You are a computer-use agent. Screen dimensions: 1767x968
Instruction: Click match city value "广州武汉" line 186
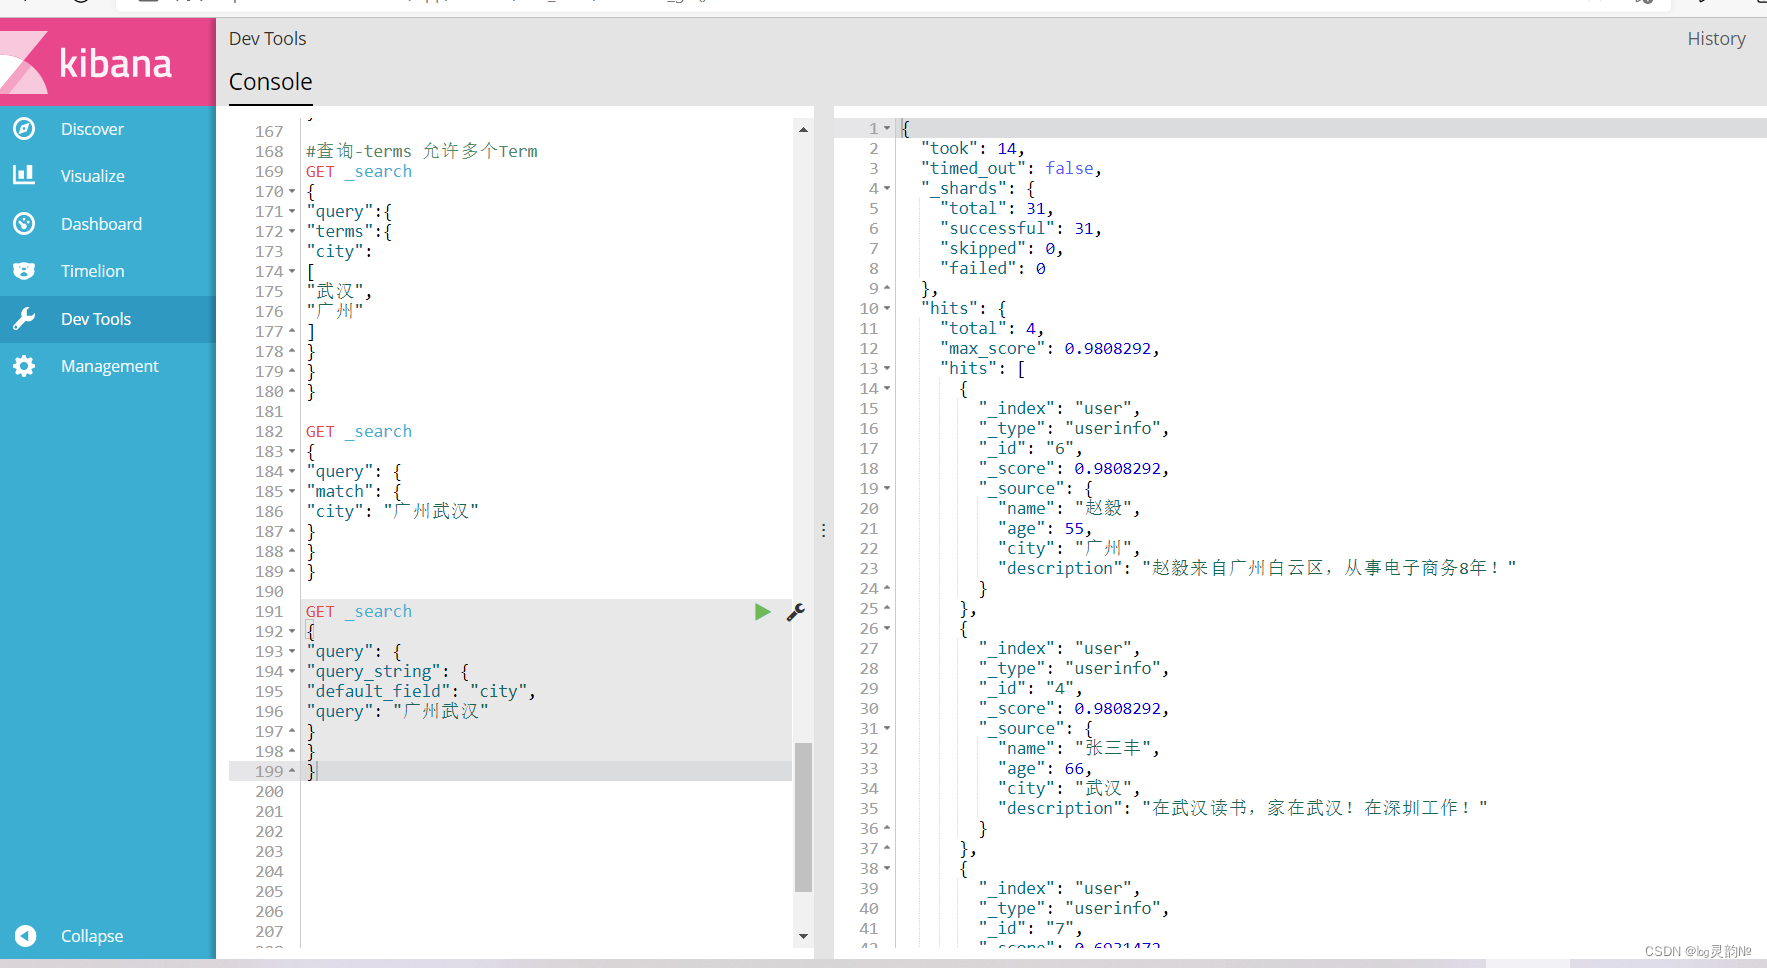431,512
